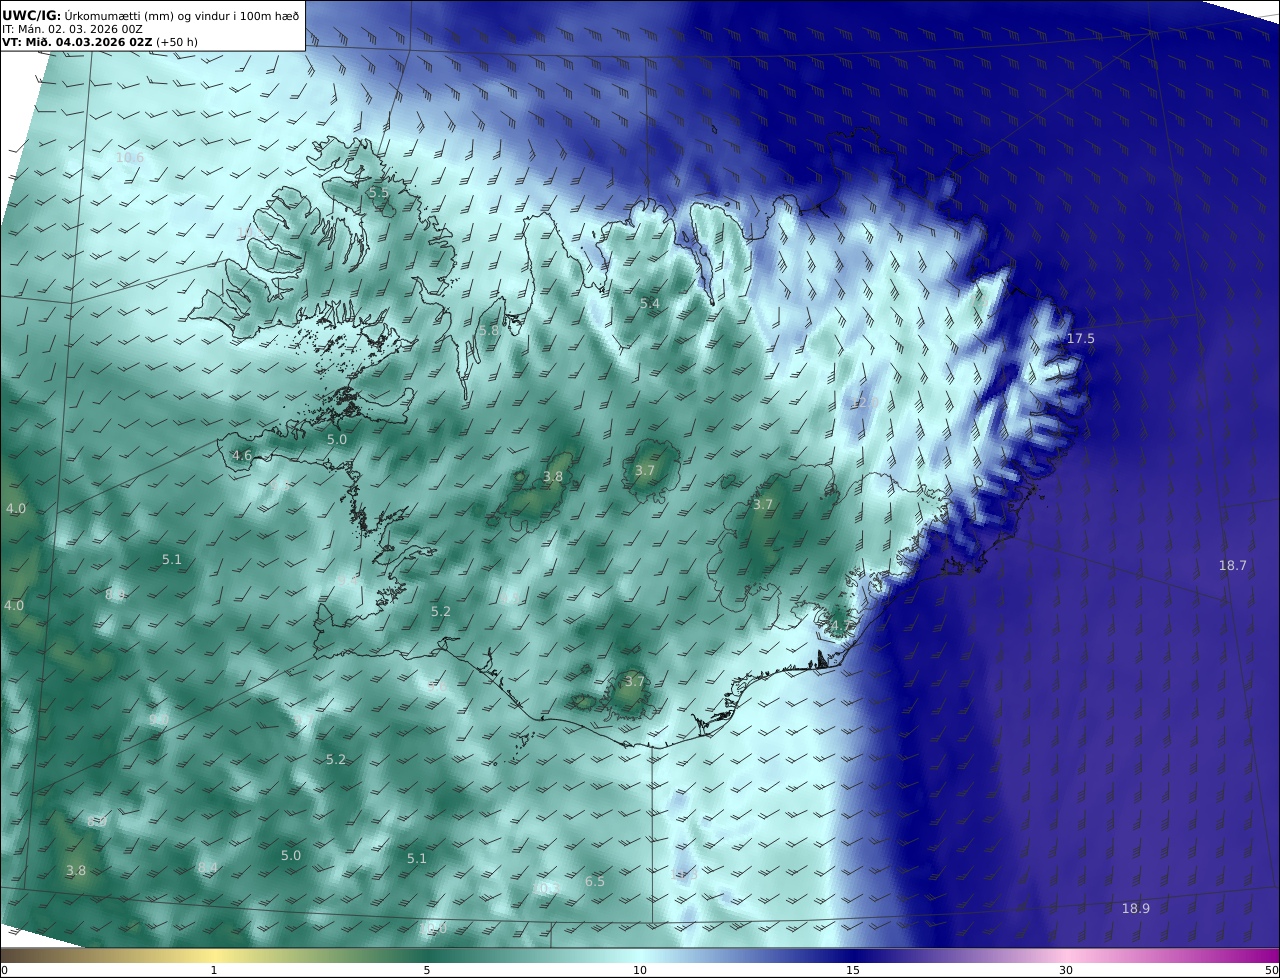Click the 10.6 precipitation value

click(130, 158)
